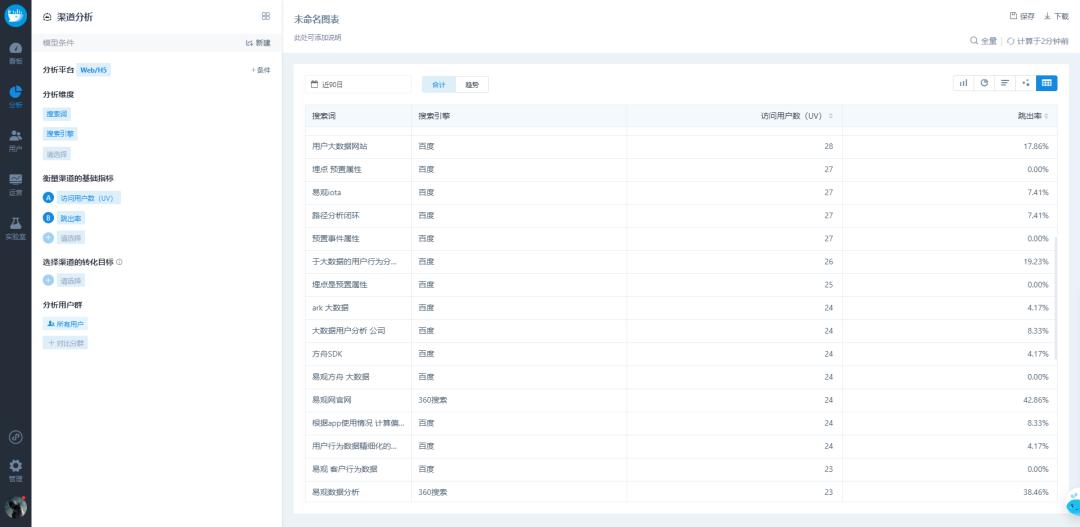Click the 保存 save button

[1022, 16]
